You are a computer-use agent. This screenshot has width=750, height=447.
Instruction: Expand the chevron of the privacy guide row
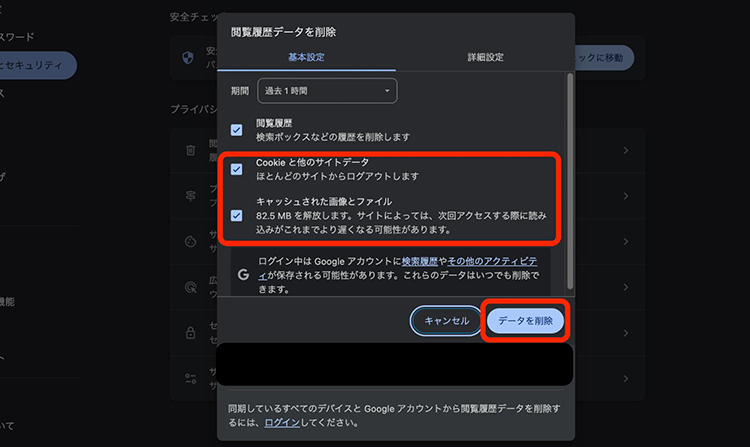click(x=626, y=196)
